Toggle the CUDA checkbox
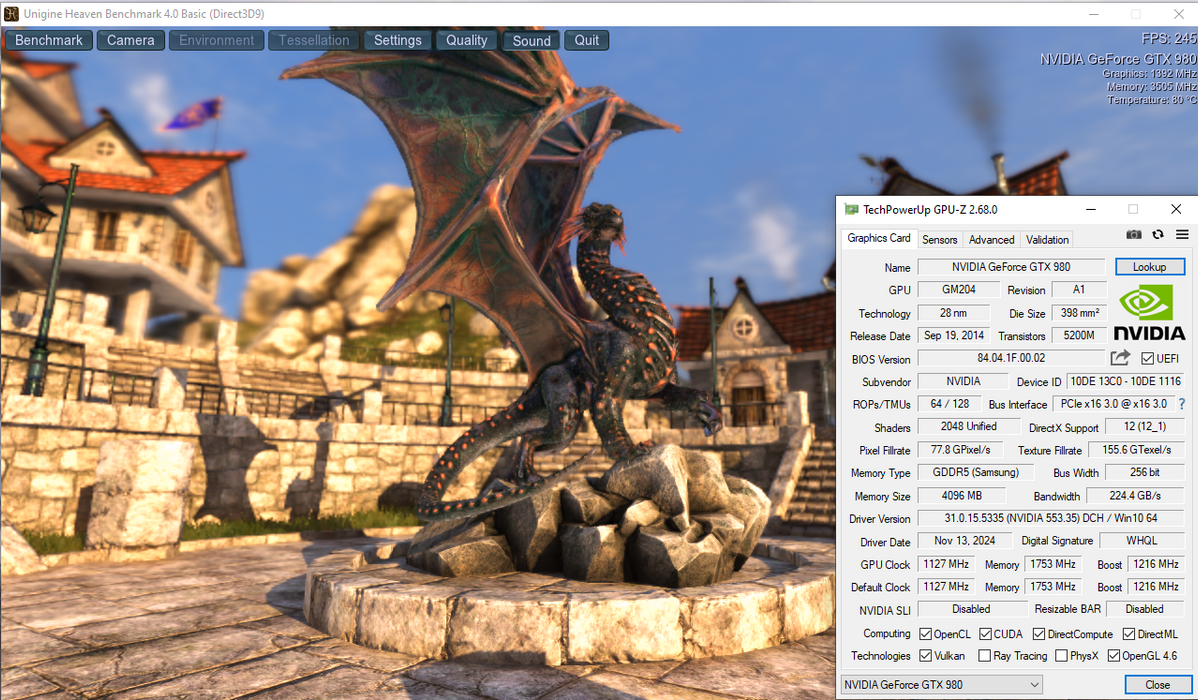The height and width of the screenshot is (700, 1198). (985, 634)
